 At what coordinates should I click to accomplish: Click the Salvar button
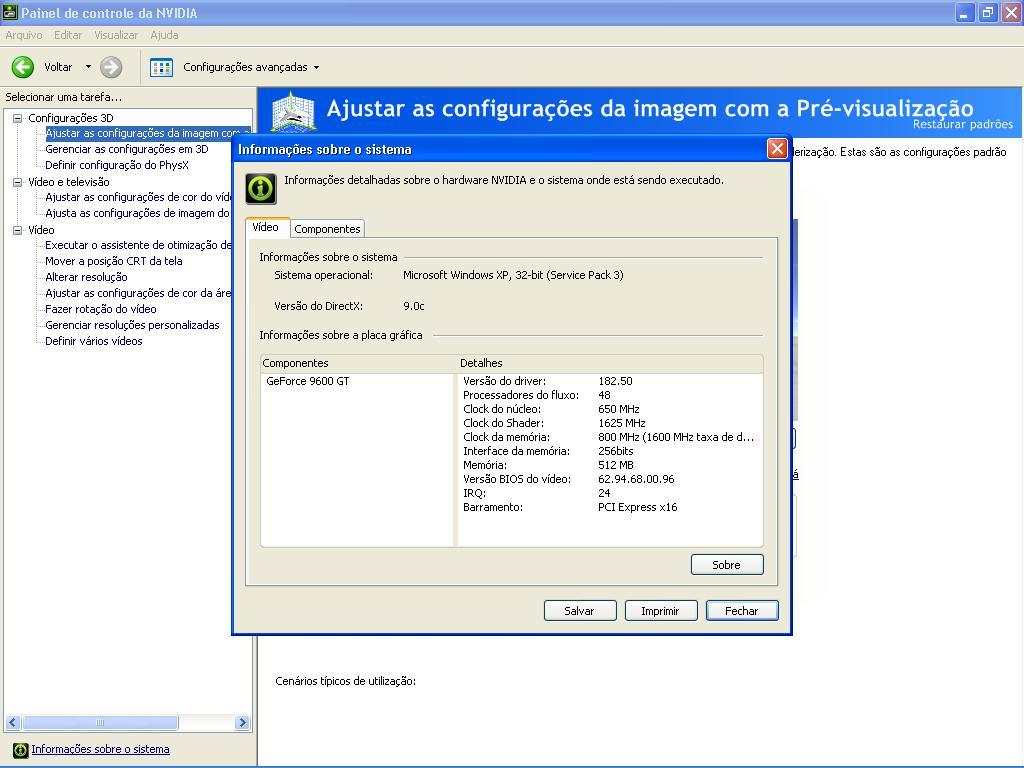pos(579,611)
